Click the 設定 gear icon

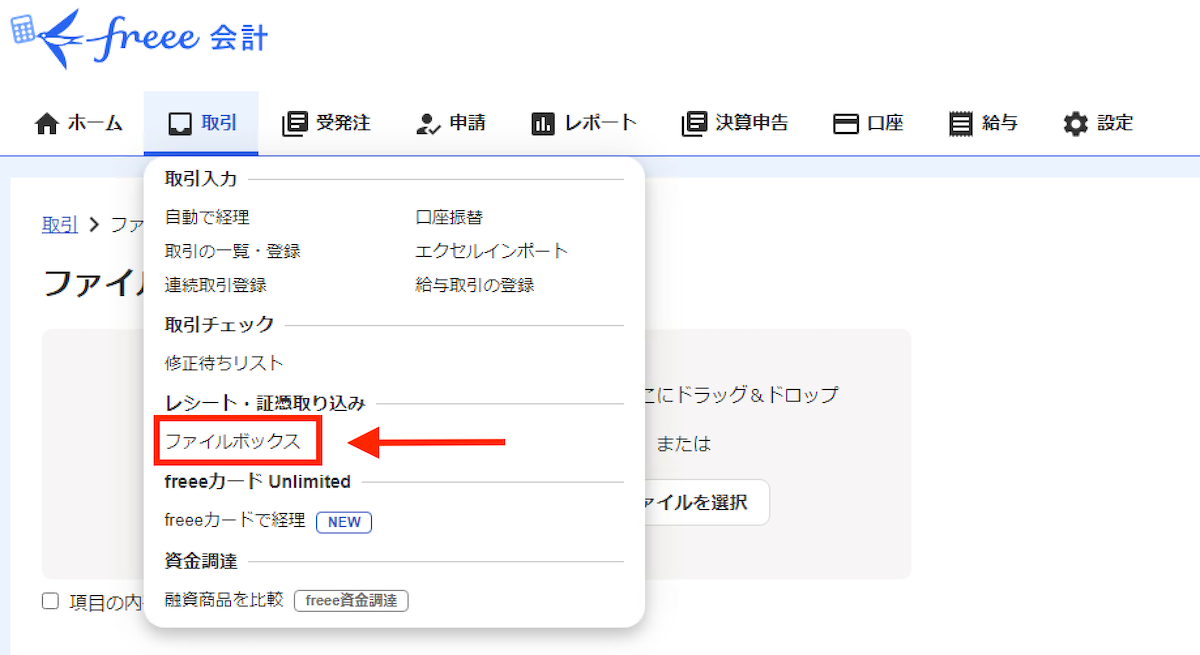(x=1075, y=124)
